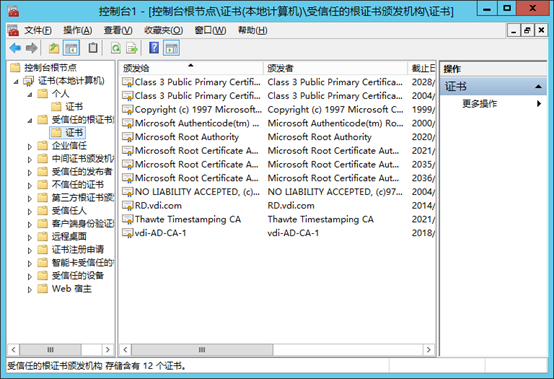Click right scroll arrow of certificate list
Image resolution: width=554 pixels, height=379 pixels.
coord(429,350)
